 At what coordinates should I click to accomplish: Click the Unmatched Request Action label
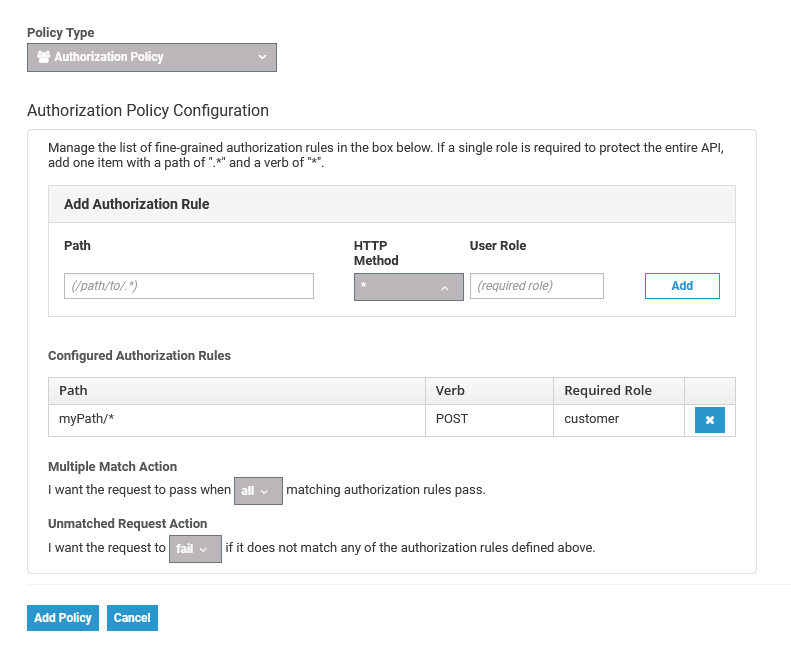coord(128,524)
